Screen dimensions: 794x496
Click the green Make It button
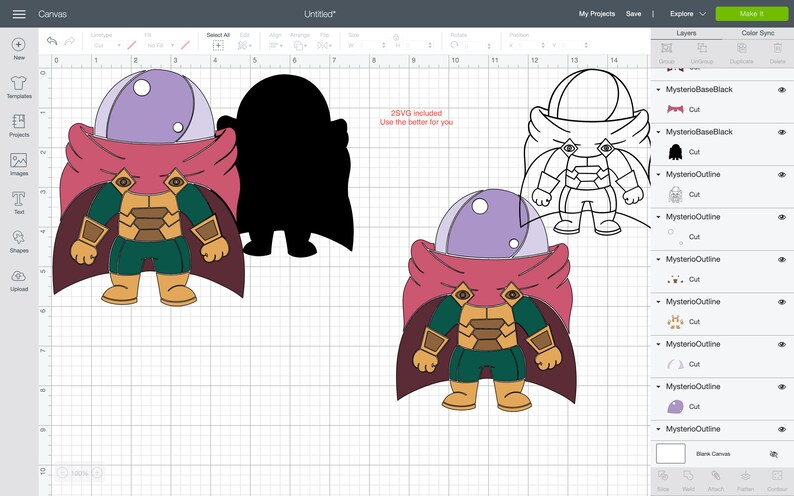coord(751,14)
